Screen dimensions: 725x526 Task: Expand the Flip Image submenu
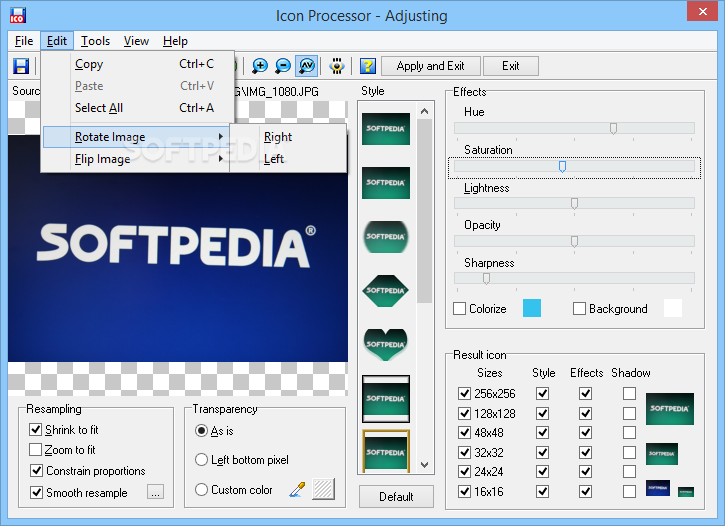(x=135, y=159)
